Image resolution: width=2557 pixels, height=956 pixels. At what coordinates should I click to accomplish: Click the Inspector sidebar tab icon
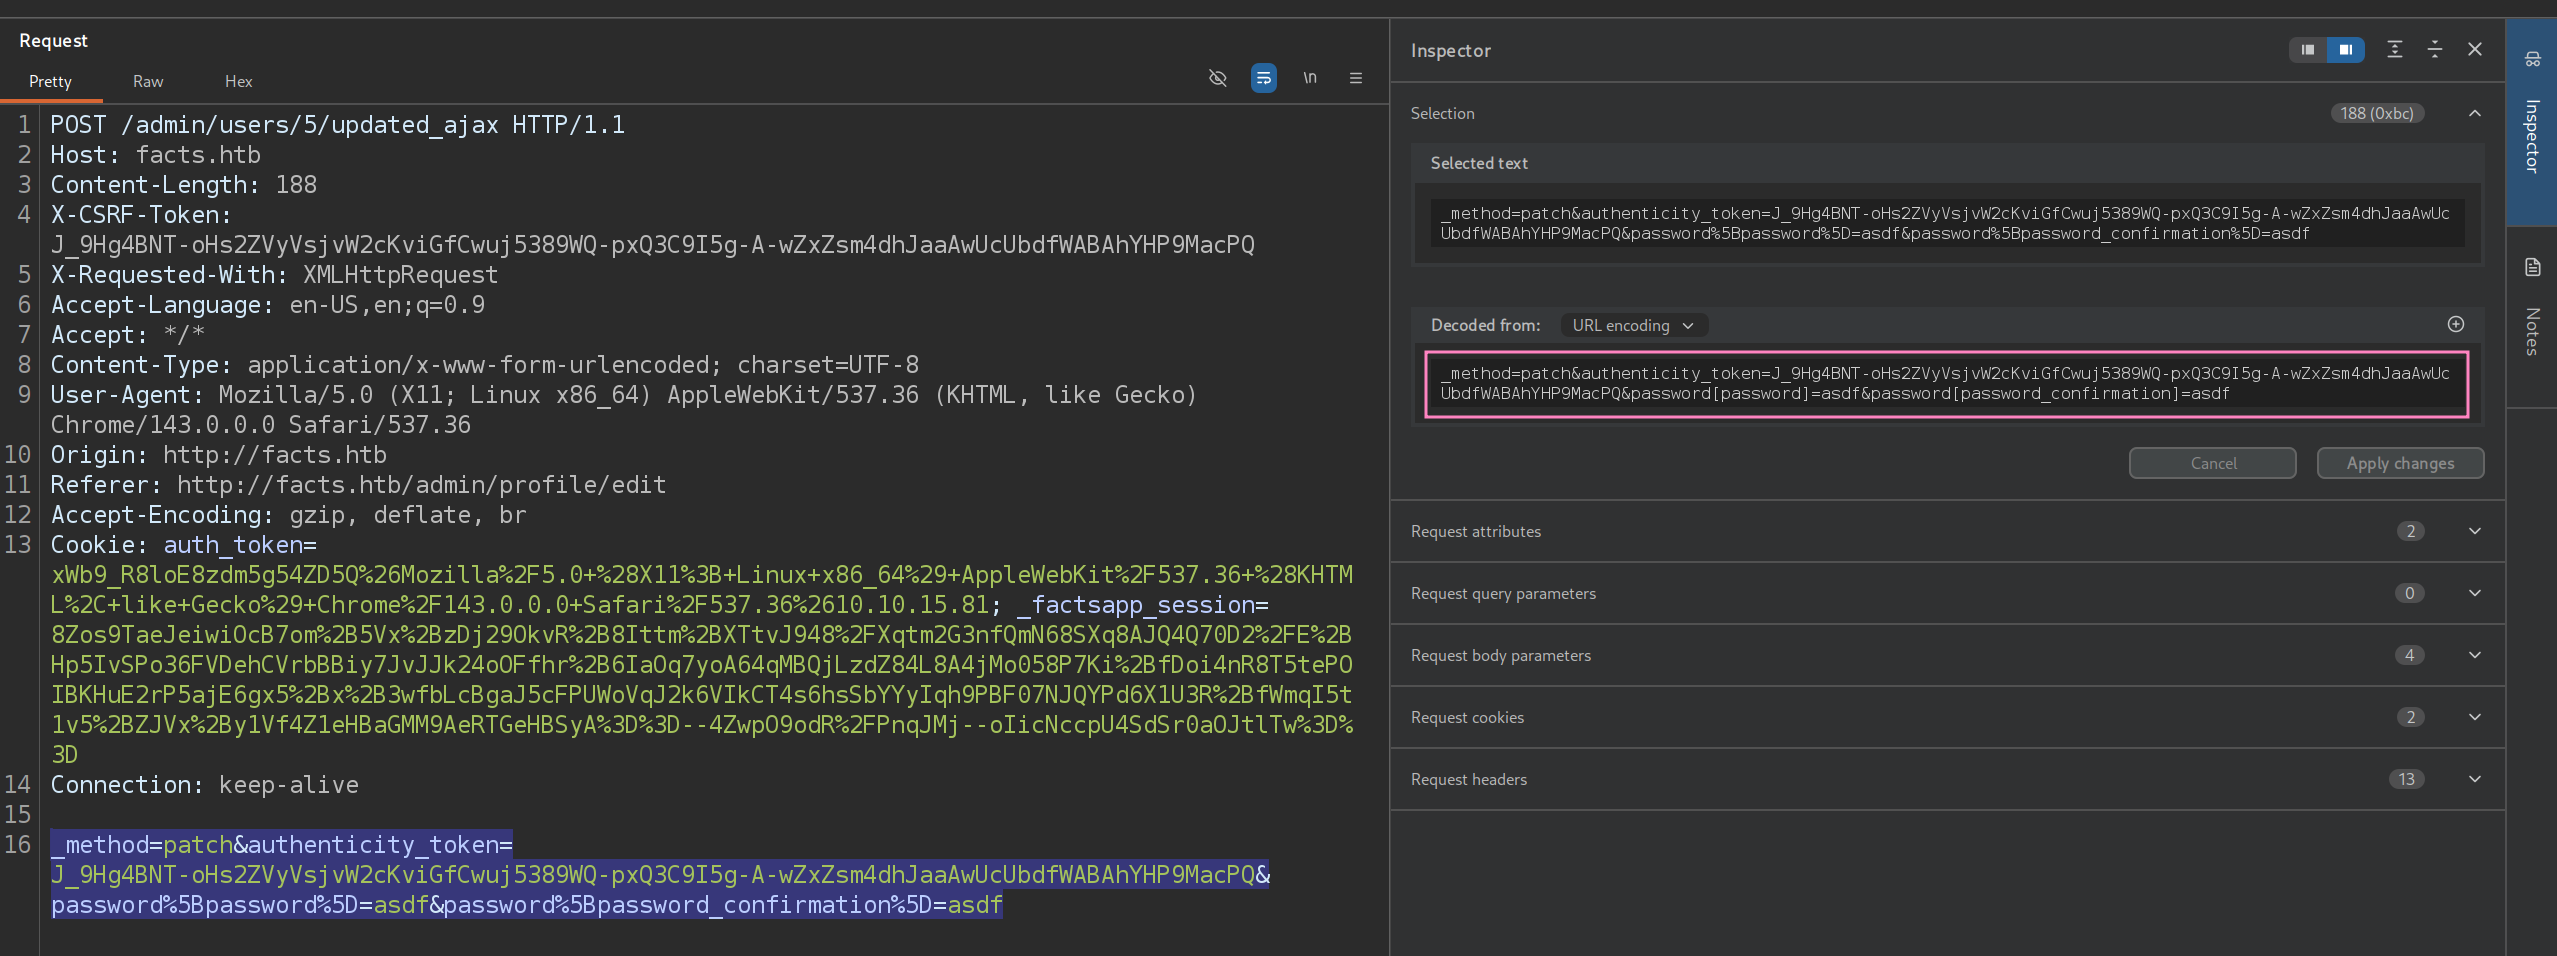[2532, 60]
